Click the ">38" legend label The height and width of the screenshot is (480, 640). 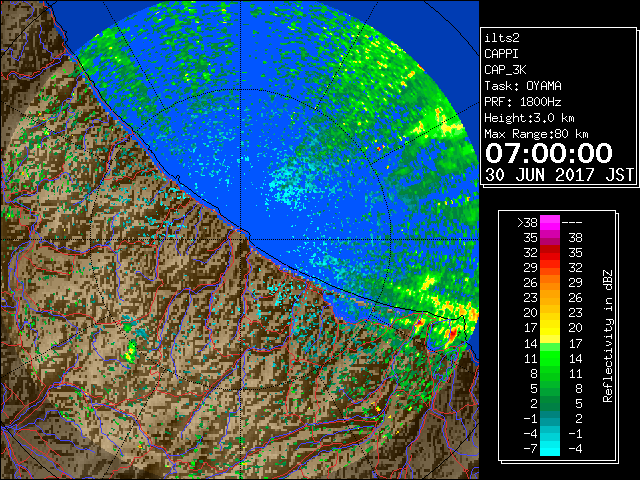pyautogui.click(x=527, y=223)
